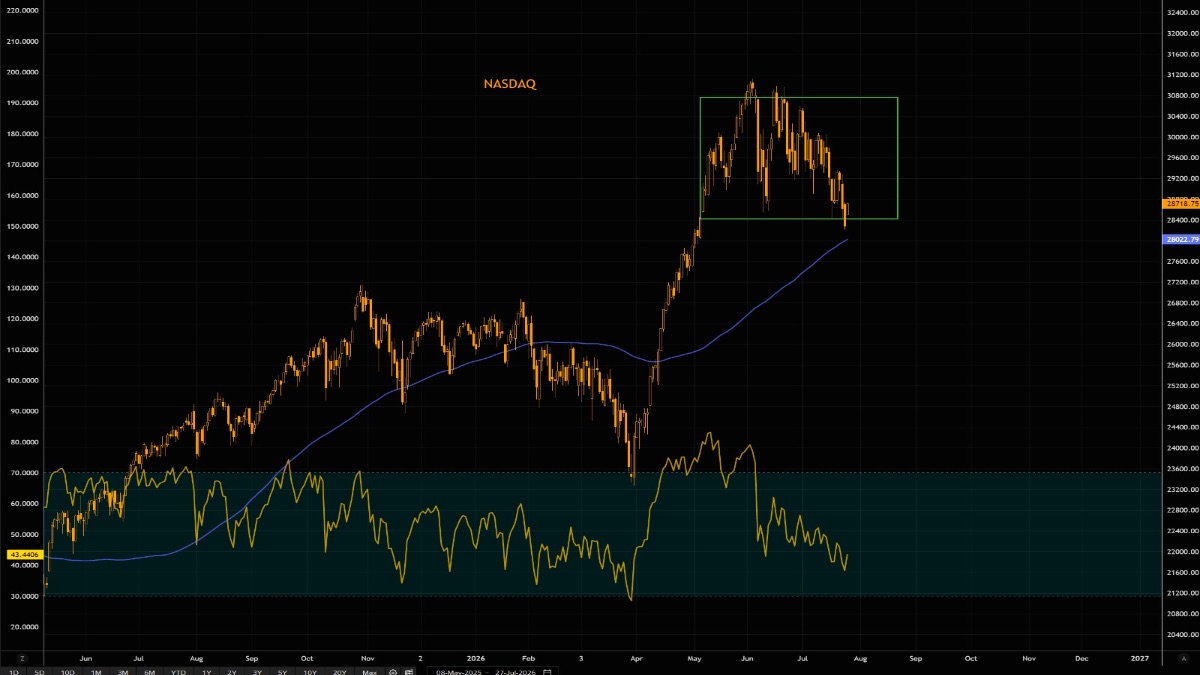Pick the 20Y range
This screenshot has height=675, width=1200.
[340, 672]
